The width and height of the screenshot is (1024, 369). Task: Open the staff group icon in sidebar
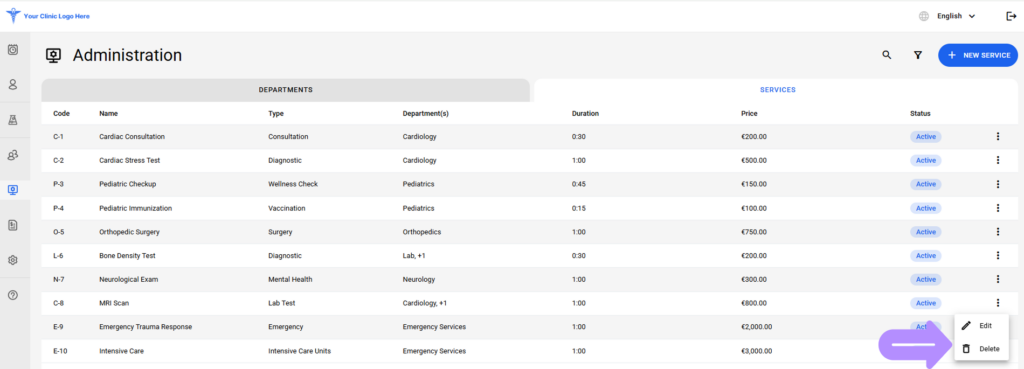[x=12, y=155]
